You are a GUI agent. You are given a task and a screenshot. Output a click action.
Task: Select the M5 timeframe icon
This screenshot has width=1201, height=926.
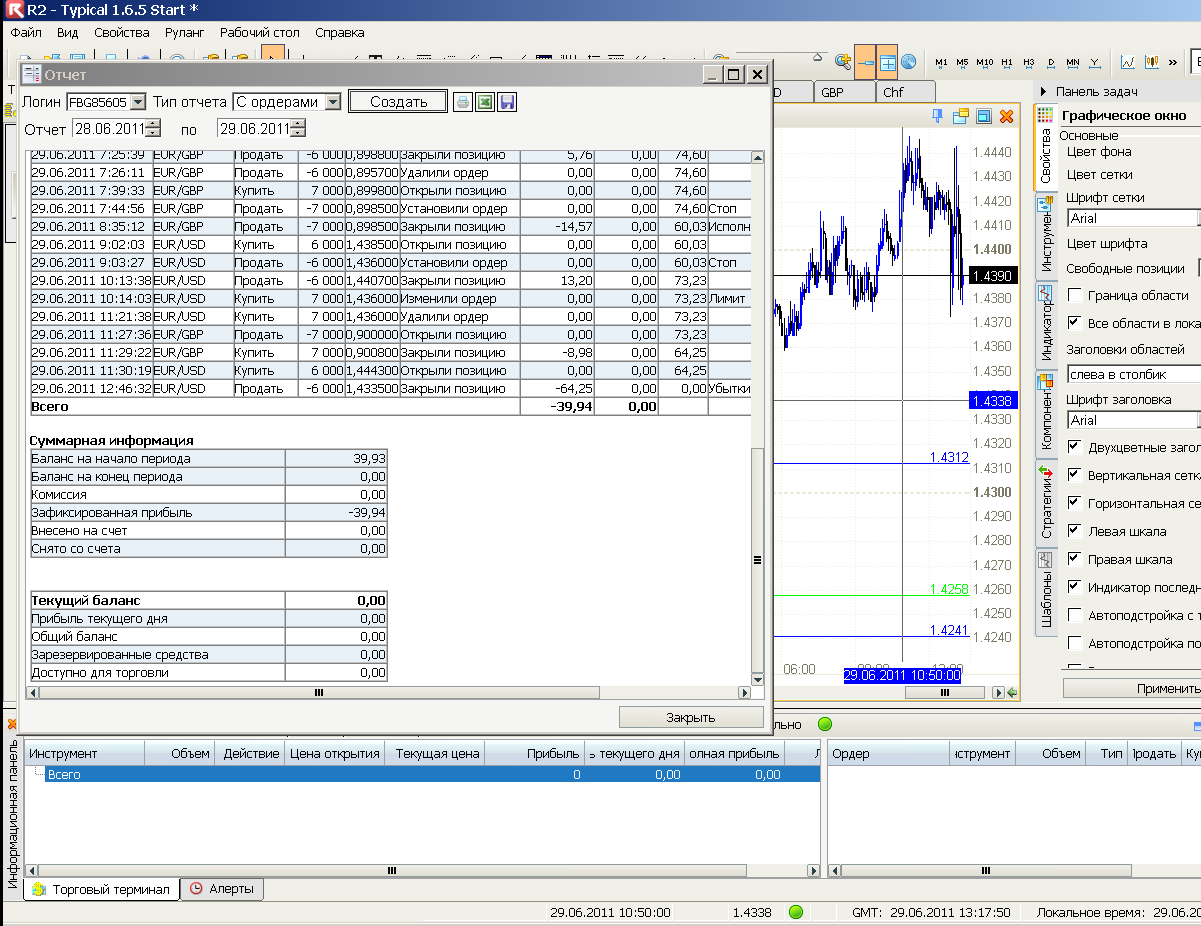tap(962, 62)
